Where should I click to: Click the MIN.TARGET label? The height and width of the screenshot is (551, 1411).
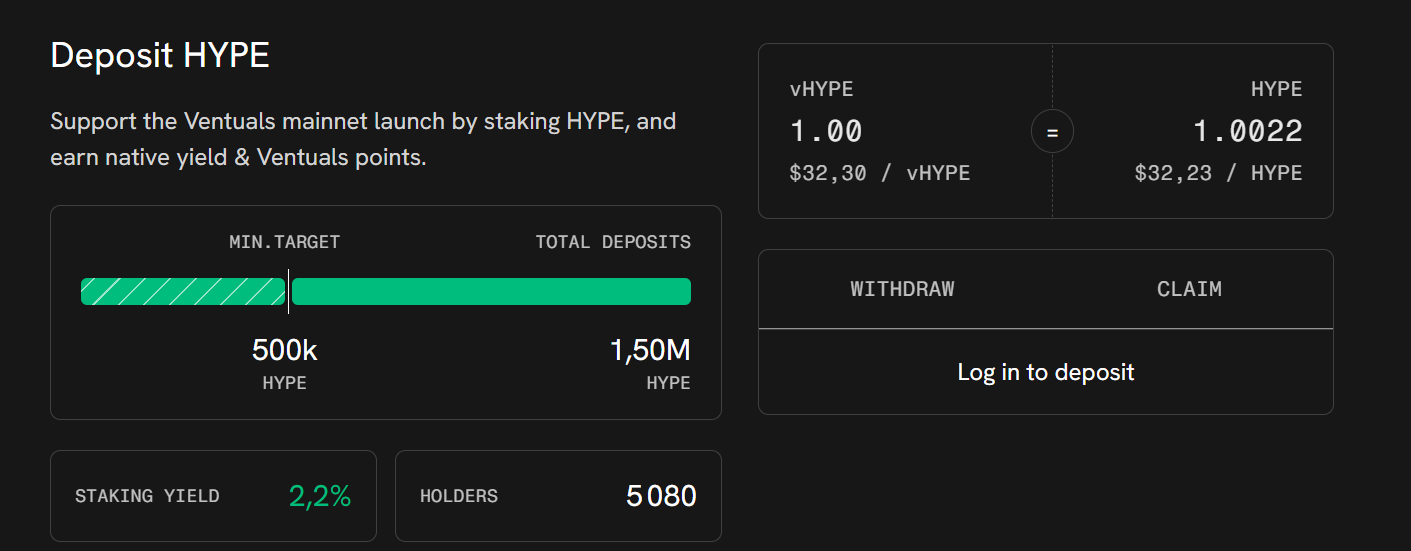(x=284, y=242)
